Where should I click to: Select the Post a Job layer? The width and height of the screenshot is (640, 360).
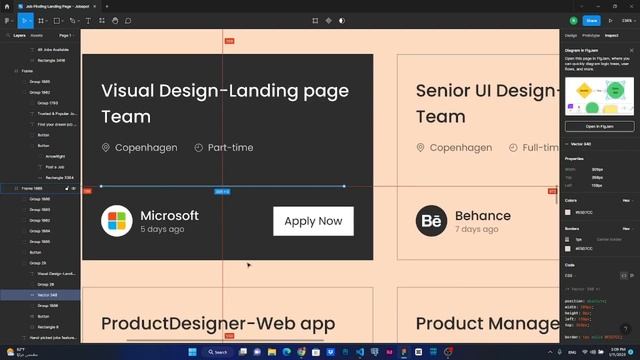click(x=55, y=167)
